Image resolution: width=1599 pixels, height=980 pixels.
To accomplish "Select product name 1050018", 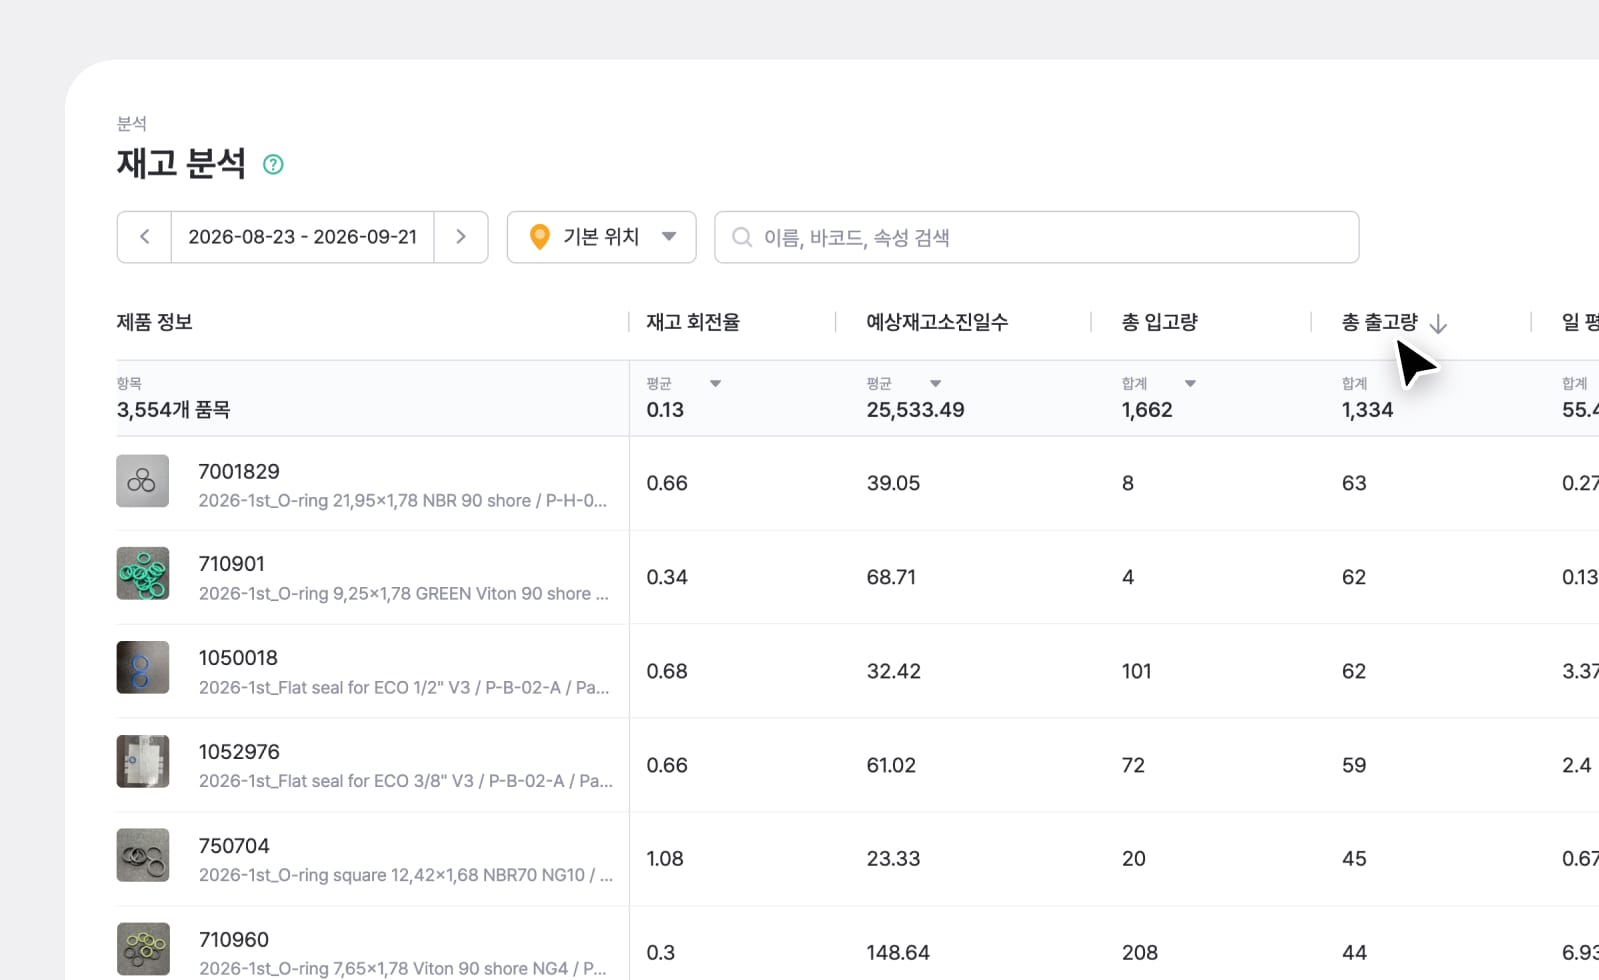I will [238, 658].
